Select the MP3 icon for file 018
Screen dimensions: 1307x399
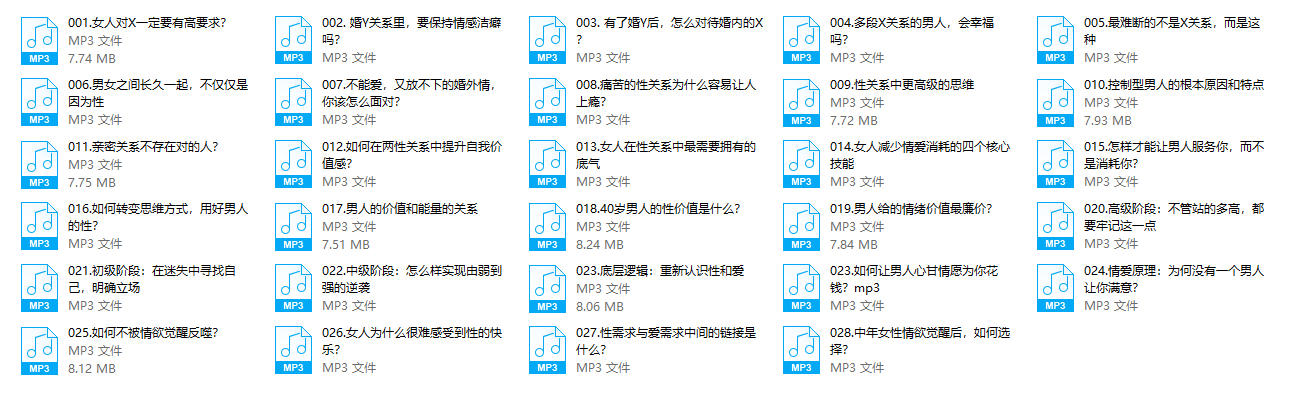547,227
